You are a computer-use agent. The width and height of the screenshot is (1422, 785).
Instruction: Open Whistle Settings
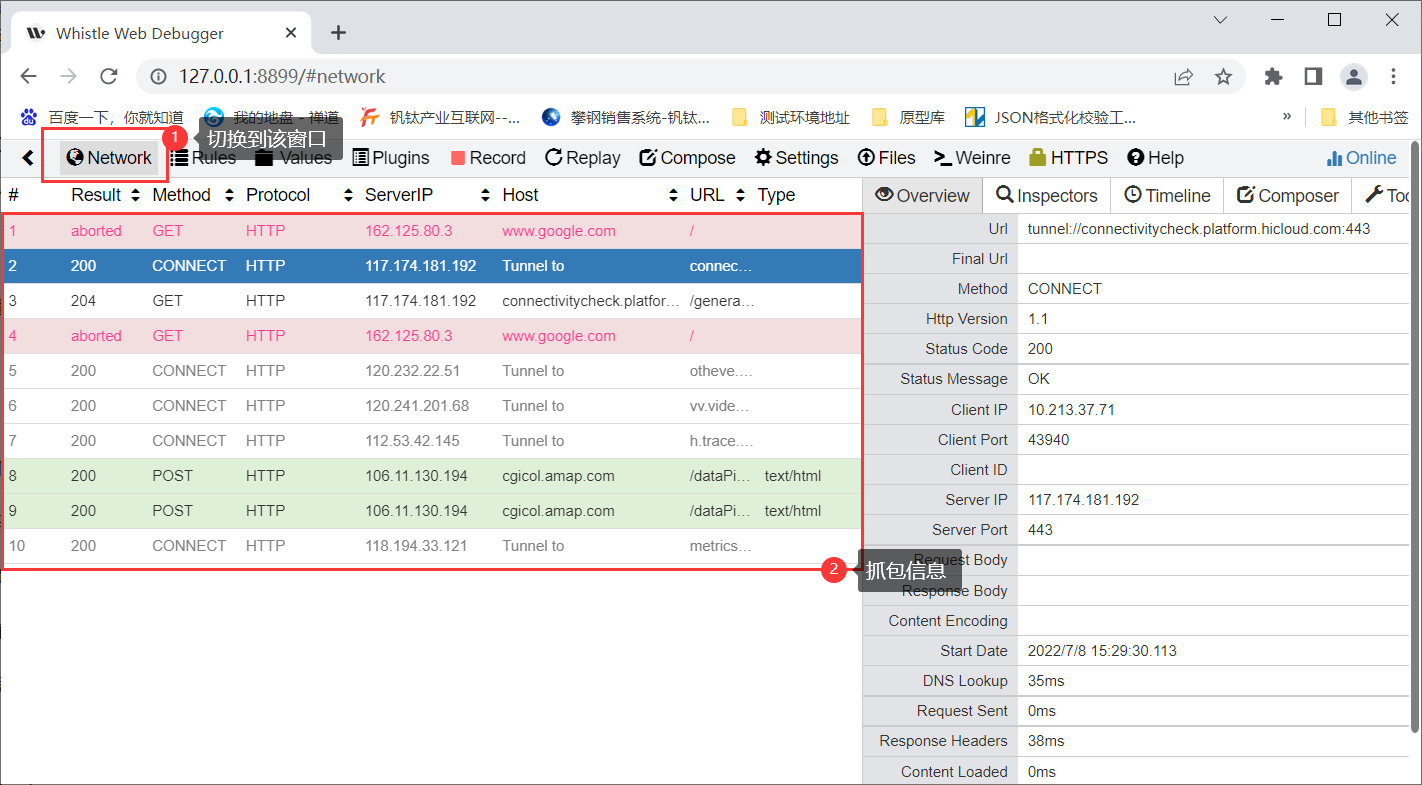(796, 158)
